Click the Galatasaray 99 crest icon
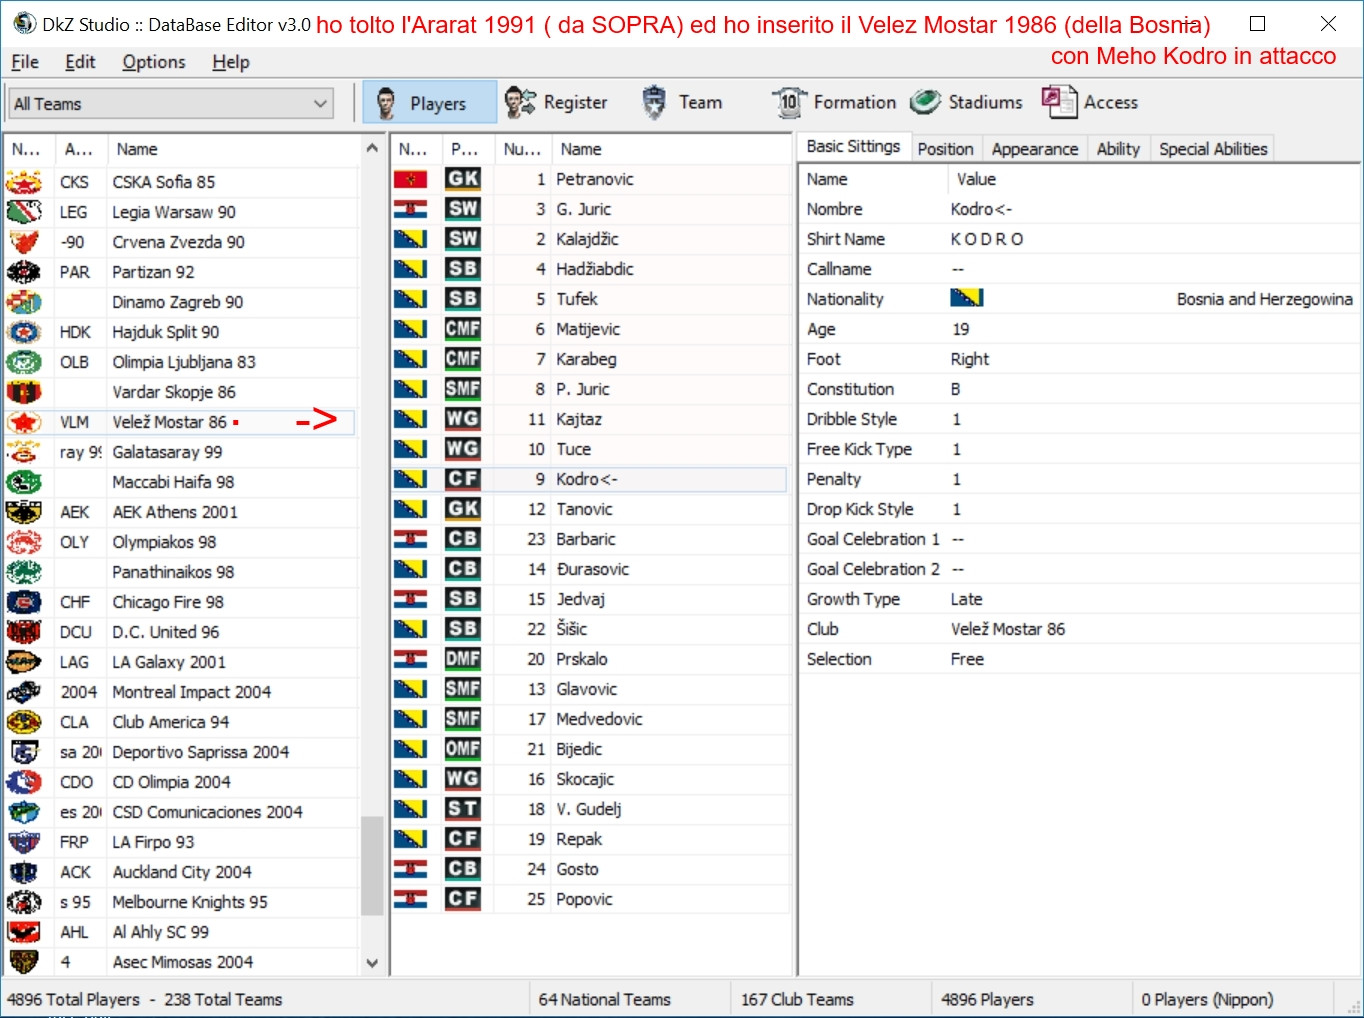This screenshot has height=1018, width=1364. 24,452
